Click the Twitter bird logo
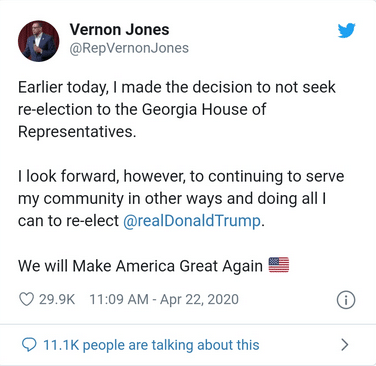The image size is (376, 366). [346, 30]
